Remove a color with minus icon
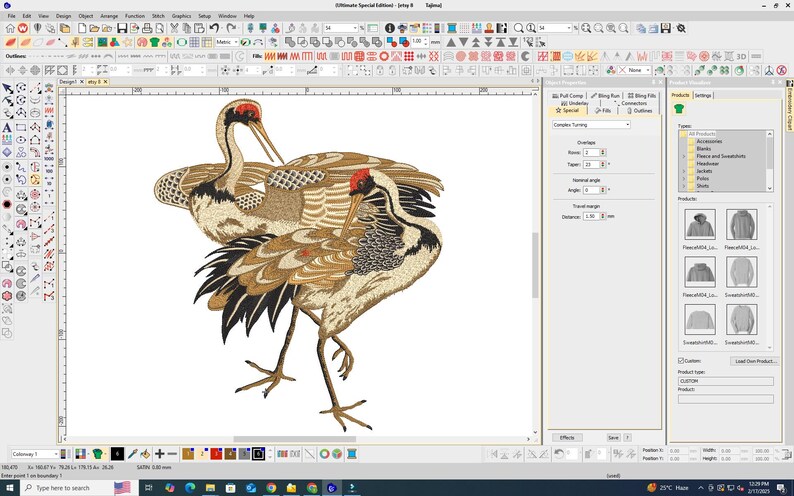 pyautogui.click(x=172, y=454)
